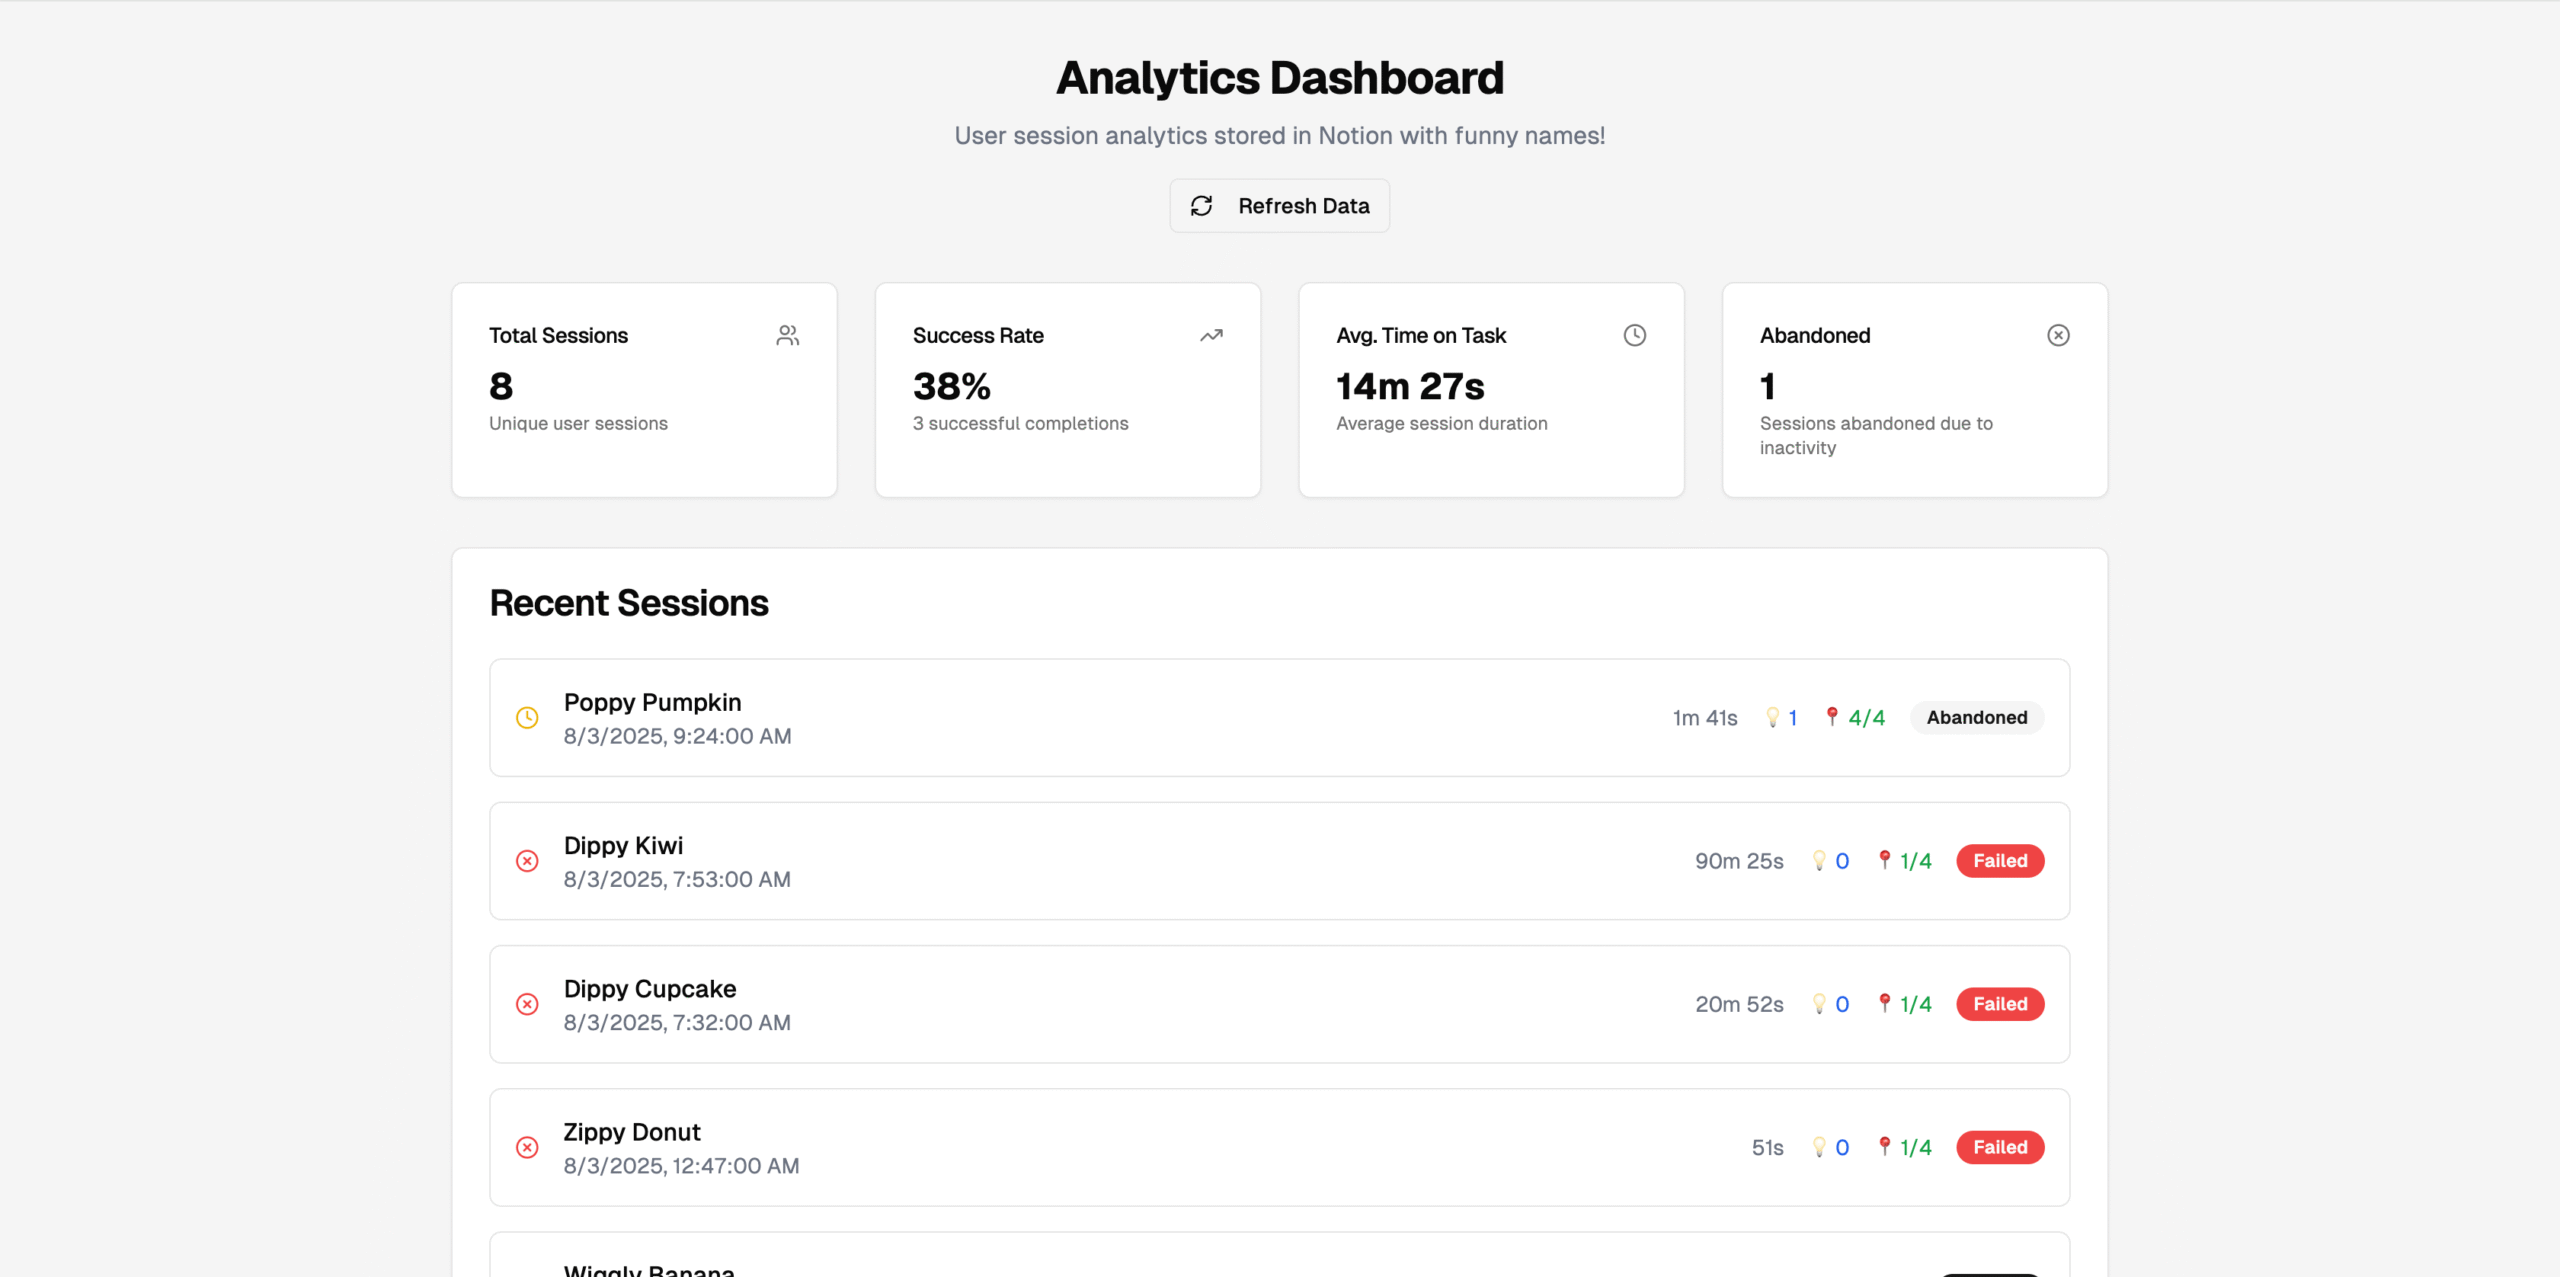The width and height of the screenshot is (2560, 1277).
Task: Open the Poppy Pumpkin session name
Action: pos(652,702)
